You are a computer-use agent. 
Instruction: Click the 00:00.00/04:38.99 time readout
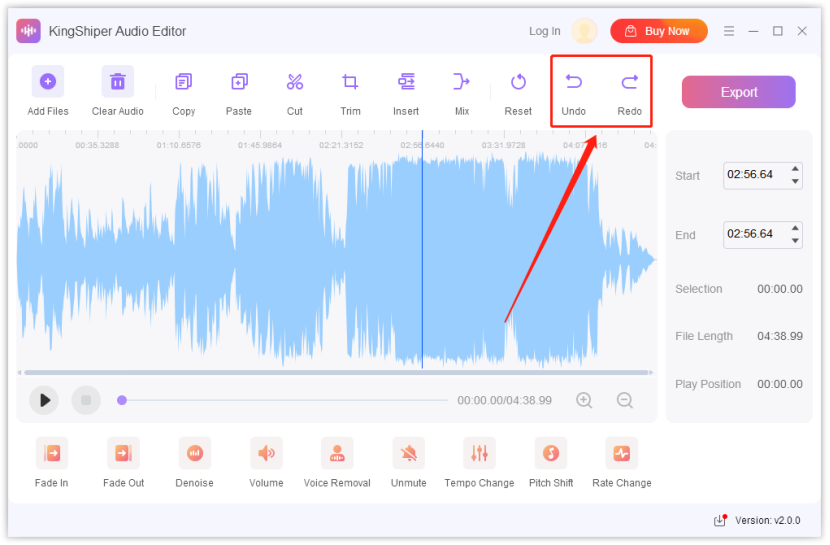(x=504, y=401)
